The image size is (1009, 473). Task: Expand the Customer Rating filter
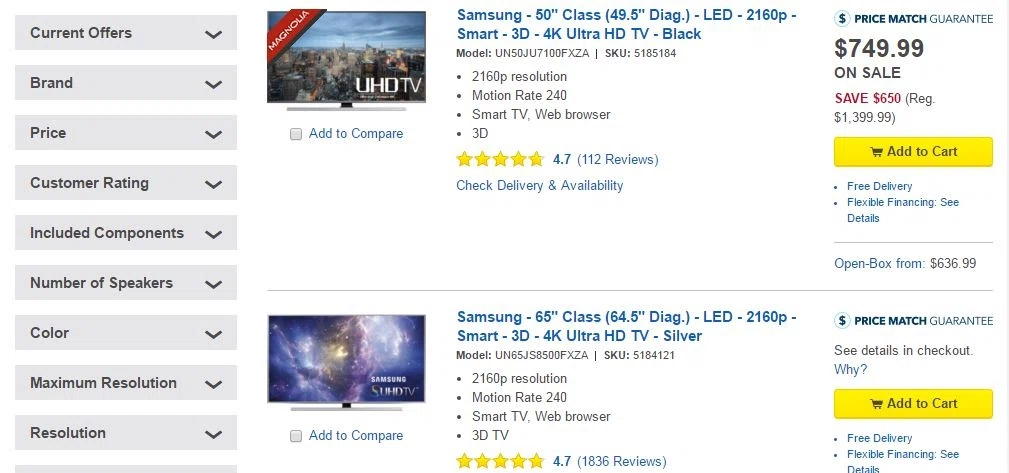click(125, 183)
